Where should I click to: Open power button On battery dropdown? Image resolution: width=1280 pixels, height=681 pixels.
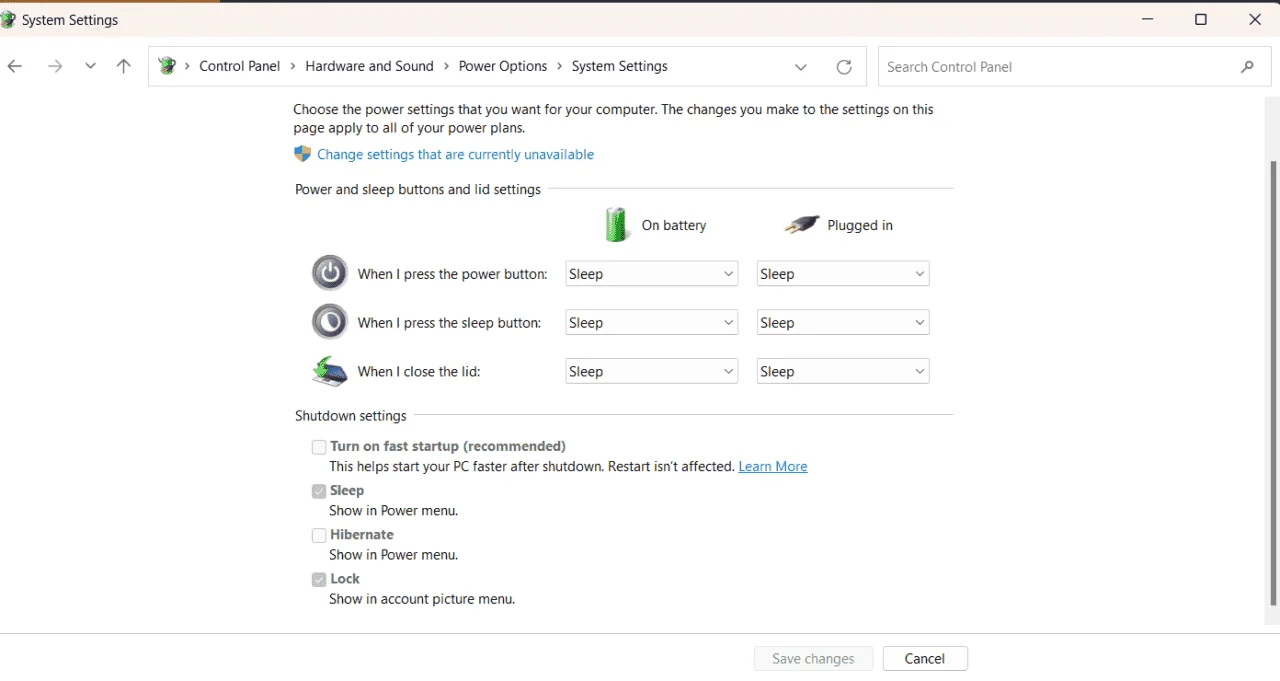pos(652,274)
